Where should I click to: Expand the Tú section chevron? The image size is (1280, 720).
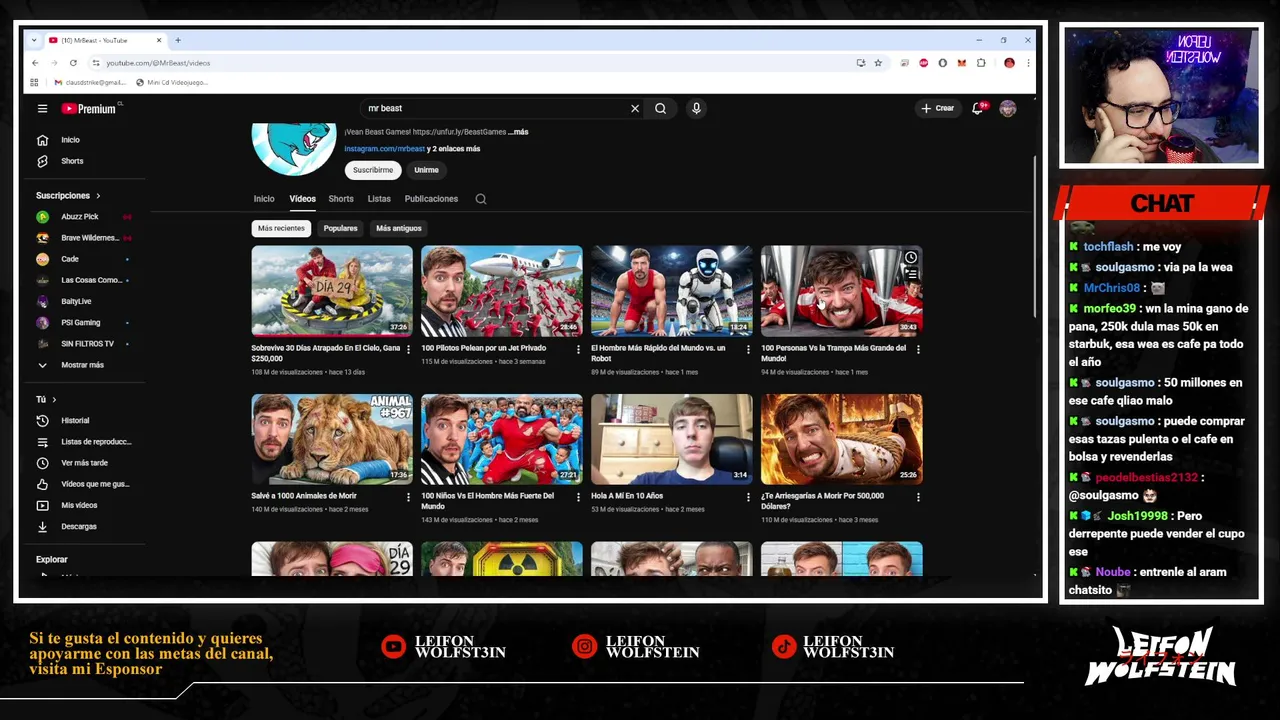click(54, 400)
